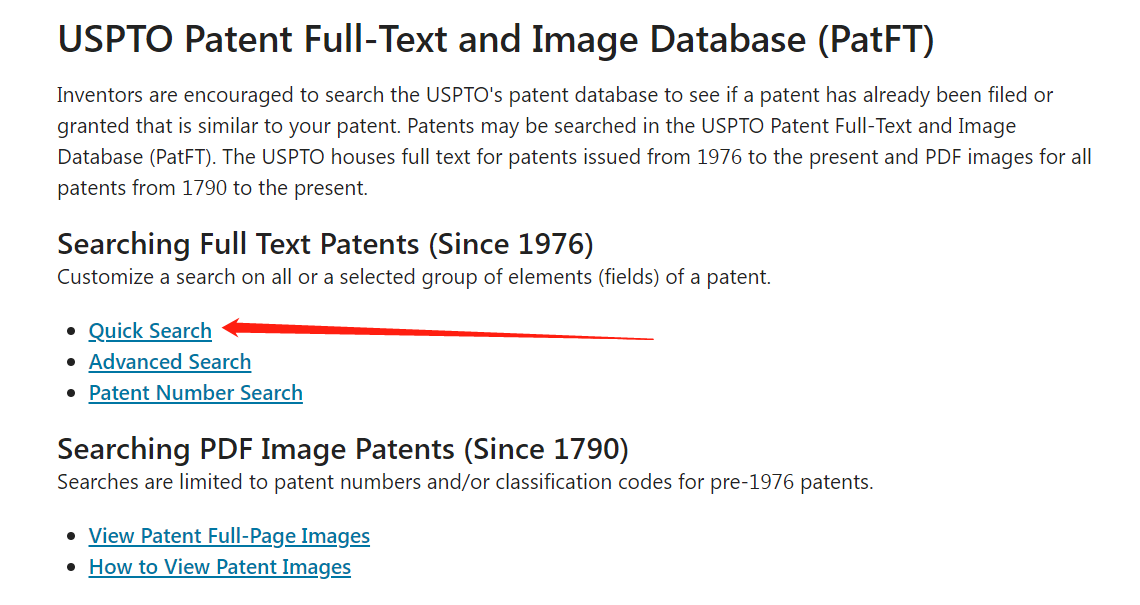Click the 'Searches are limited' description line
1140x605 pixels.
click(465, 482)
